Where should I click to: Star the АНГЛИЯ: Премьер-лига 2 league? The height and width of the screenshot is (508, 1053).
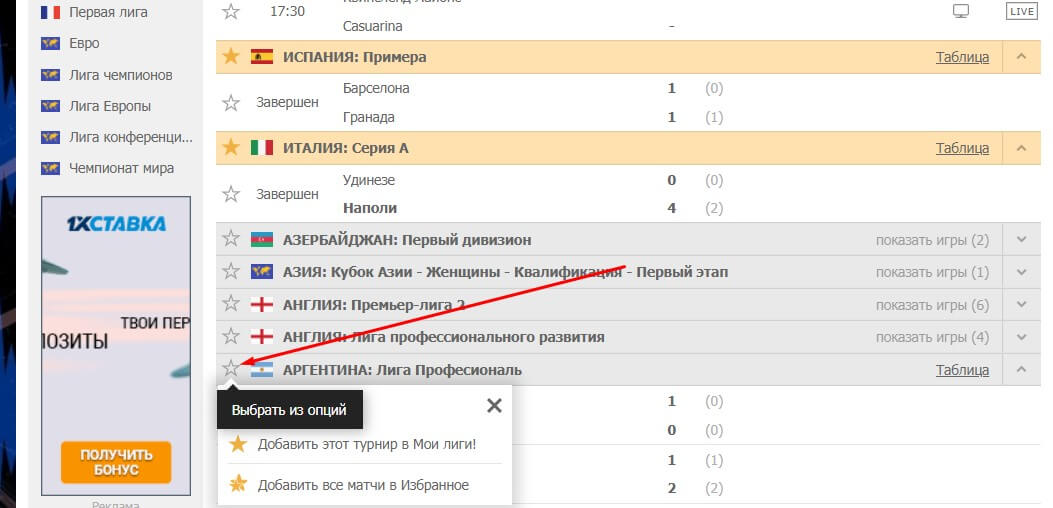click(231, 304)
